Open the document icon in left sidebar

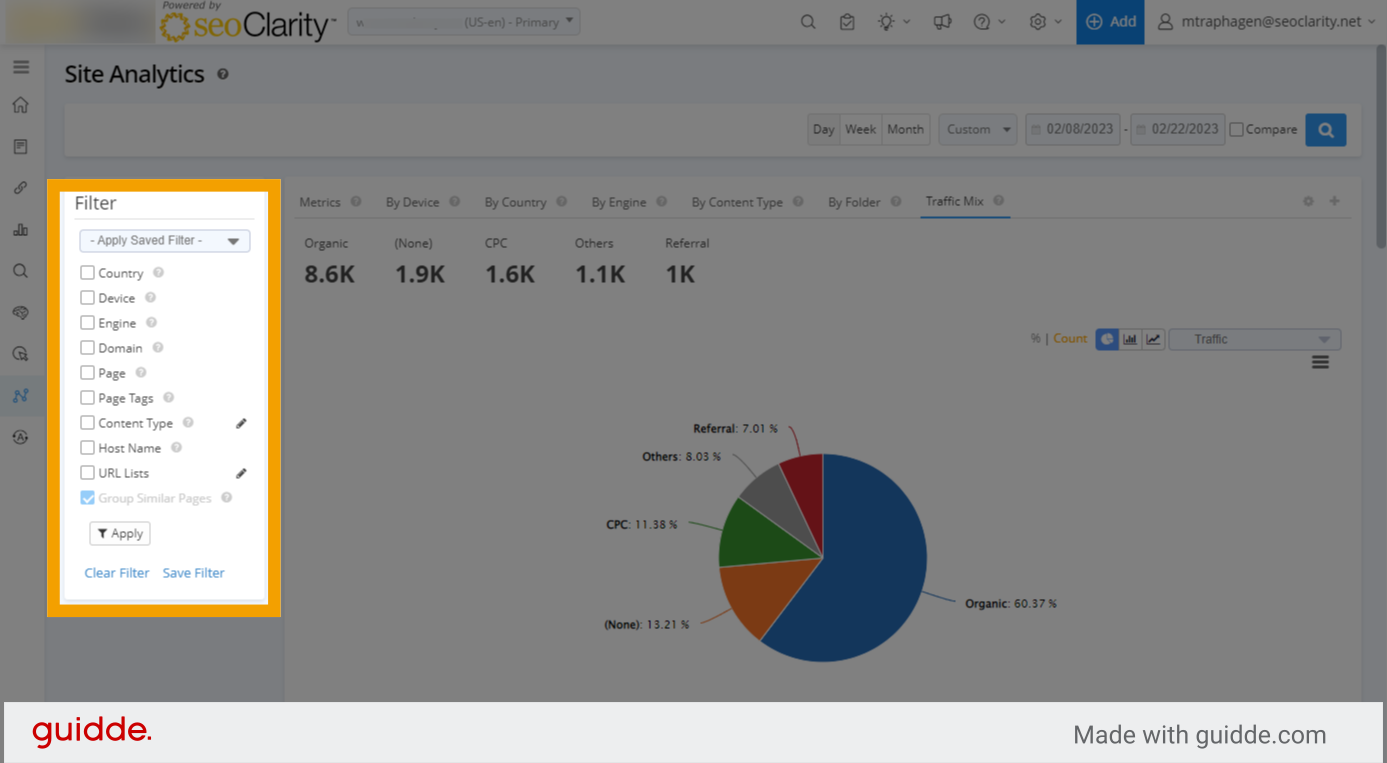click(21, 146)
